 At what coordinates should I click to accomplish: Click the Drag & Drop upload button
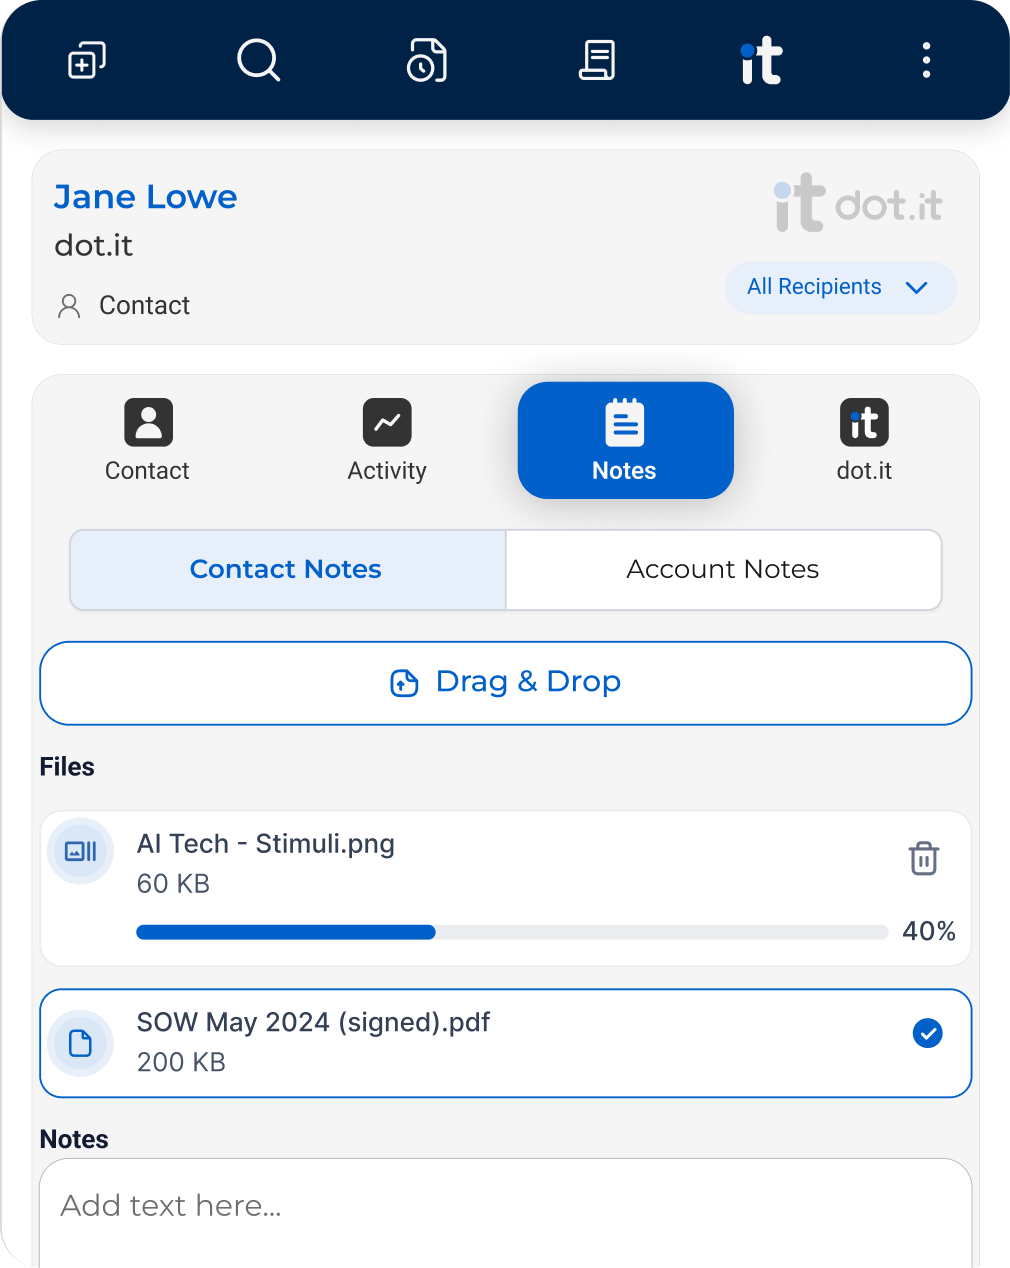(x=505, y=683)
